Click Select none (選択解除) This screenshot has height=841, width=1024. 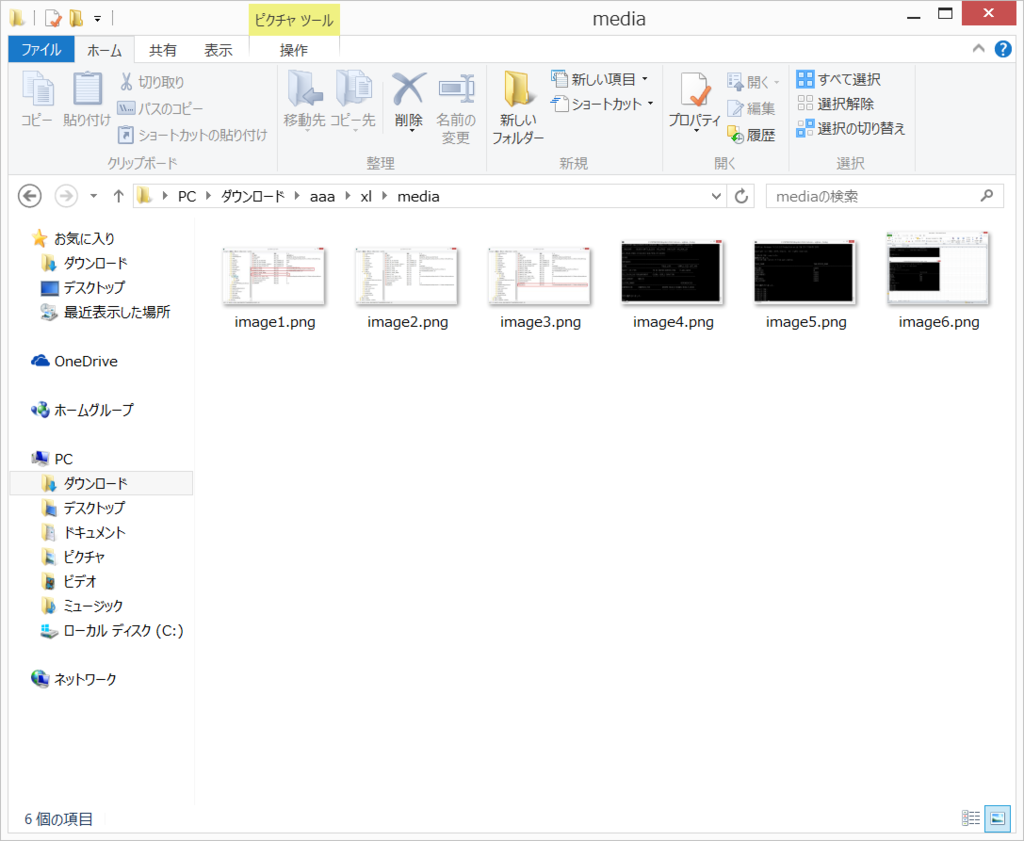[835, 104]
